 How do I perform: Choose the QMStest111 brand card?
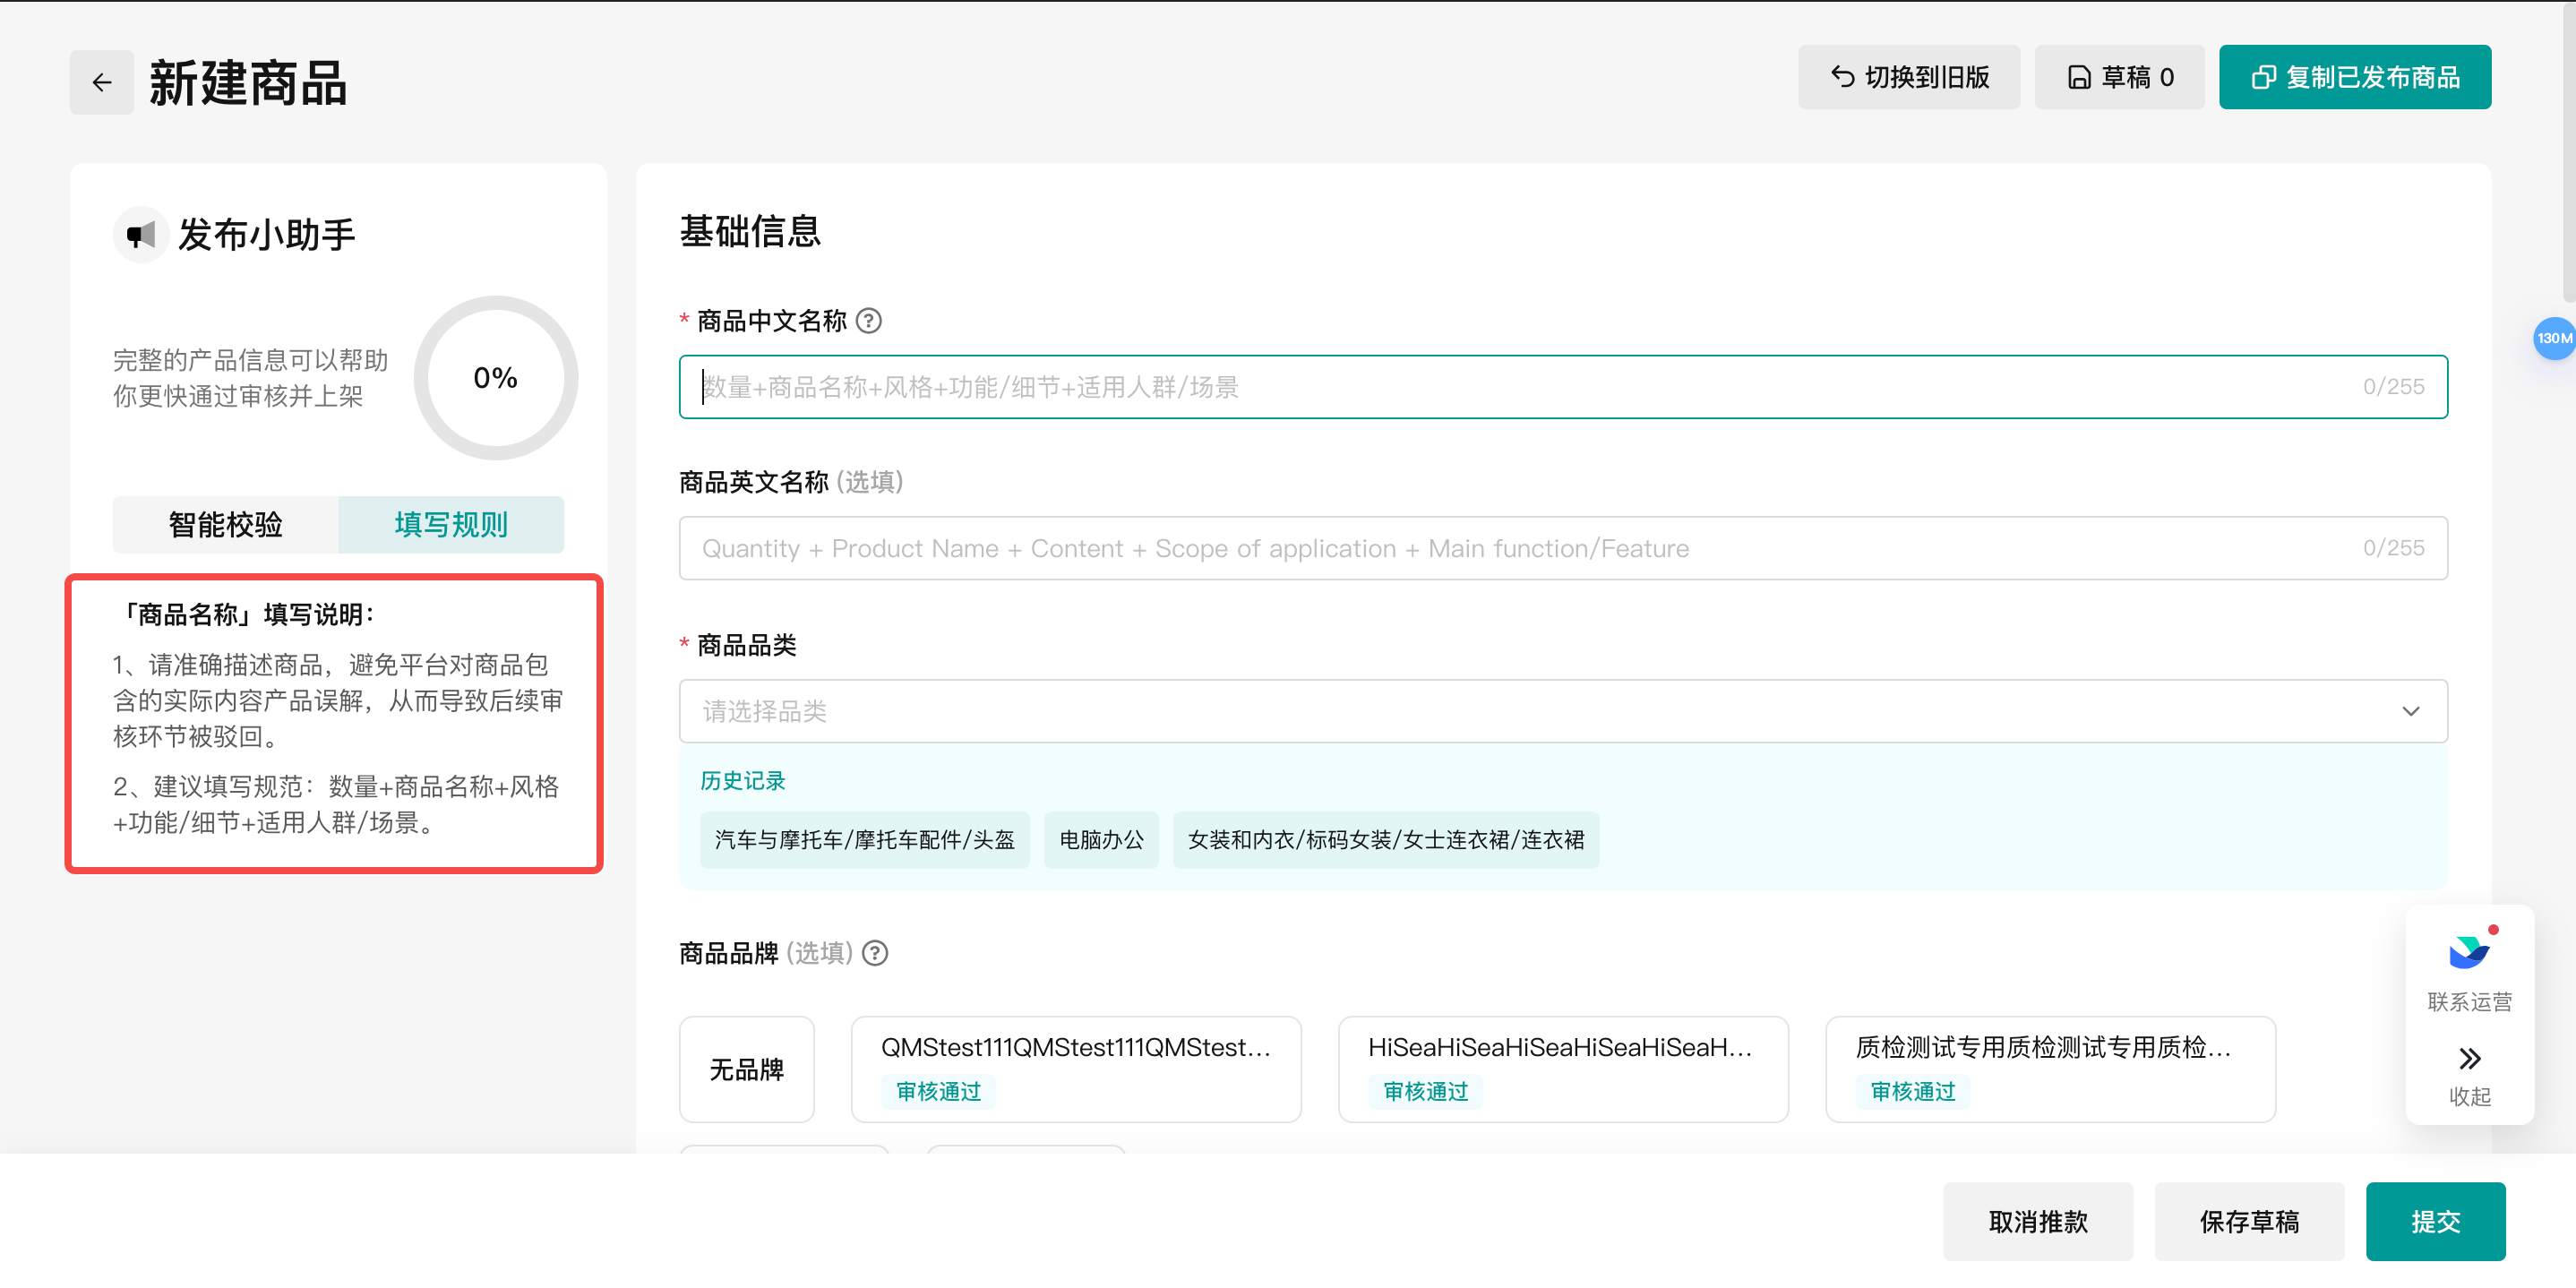[x=1076, y=1070]
